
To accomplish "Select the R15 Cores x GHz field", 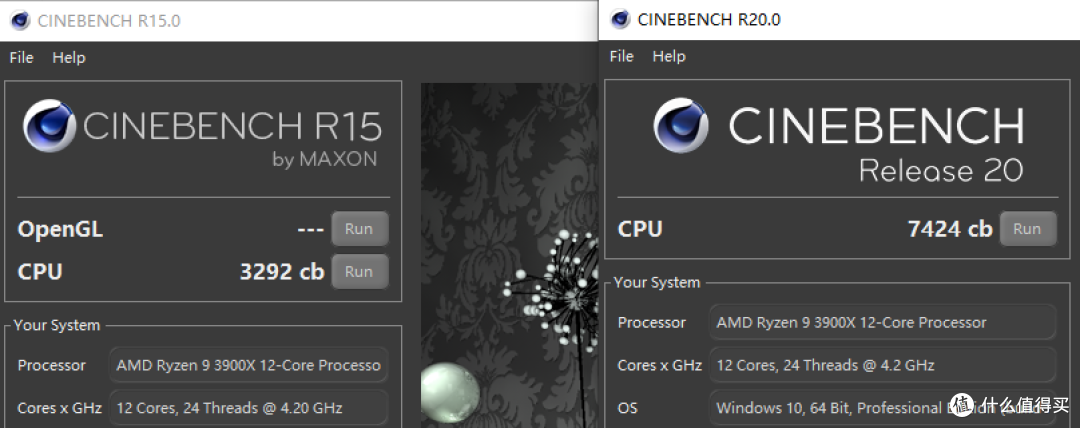I will point(249,408).
